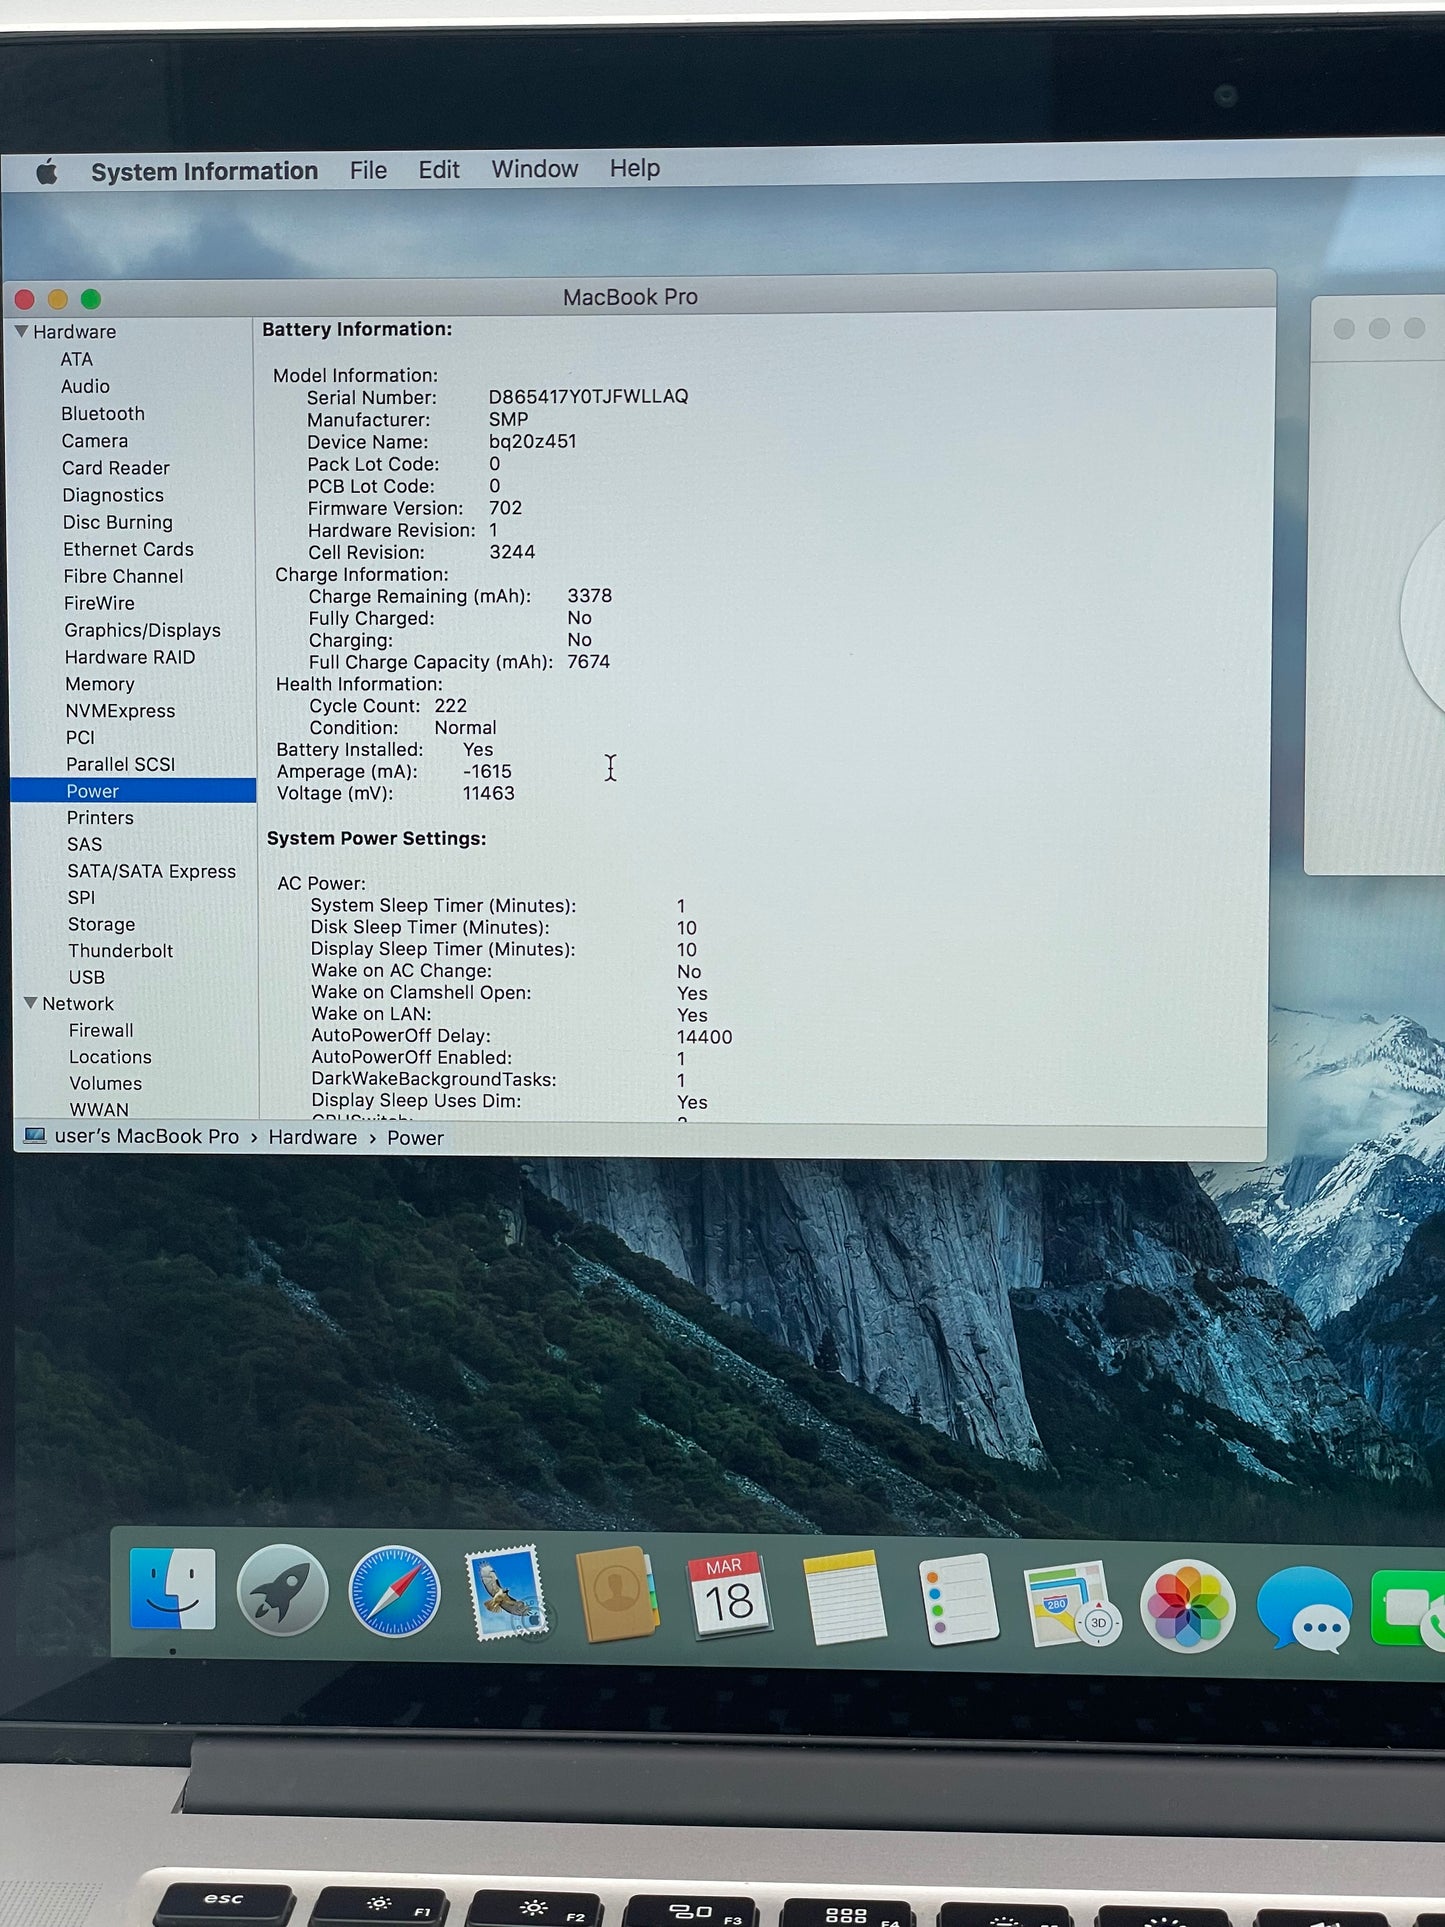Click the green zoom button of MacBook Pro window

pyautogui.click(x=91, y=299)
